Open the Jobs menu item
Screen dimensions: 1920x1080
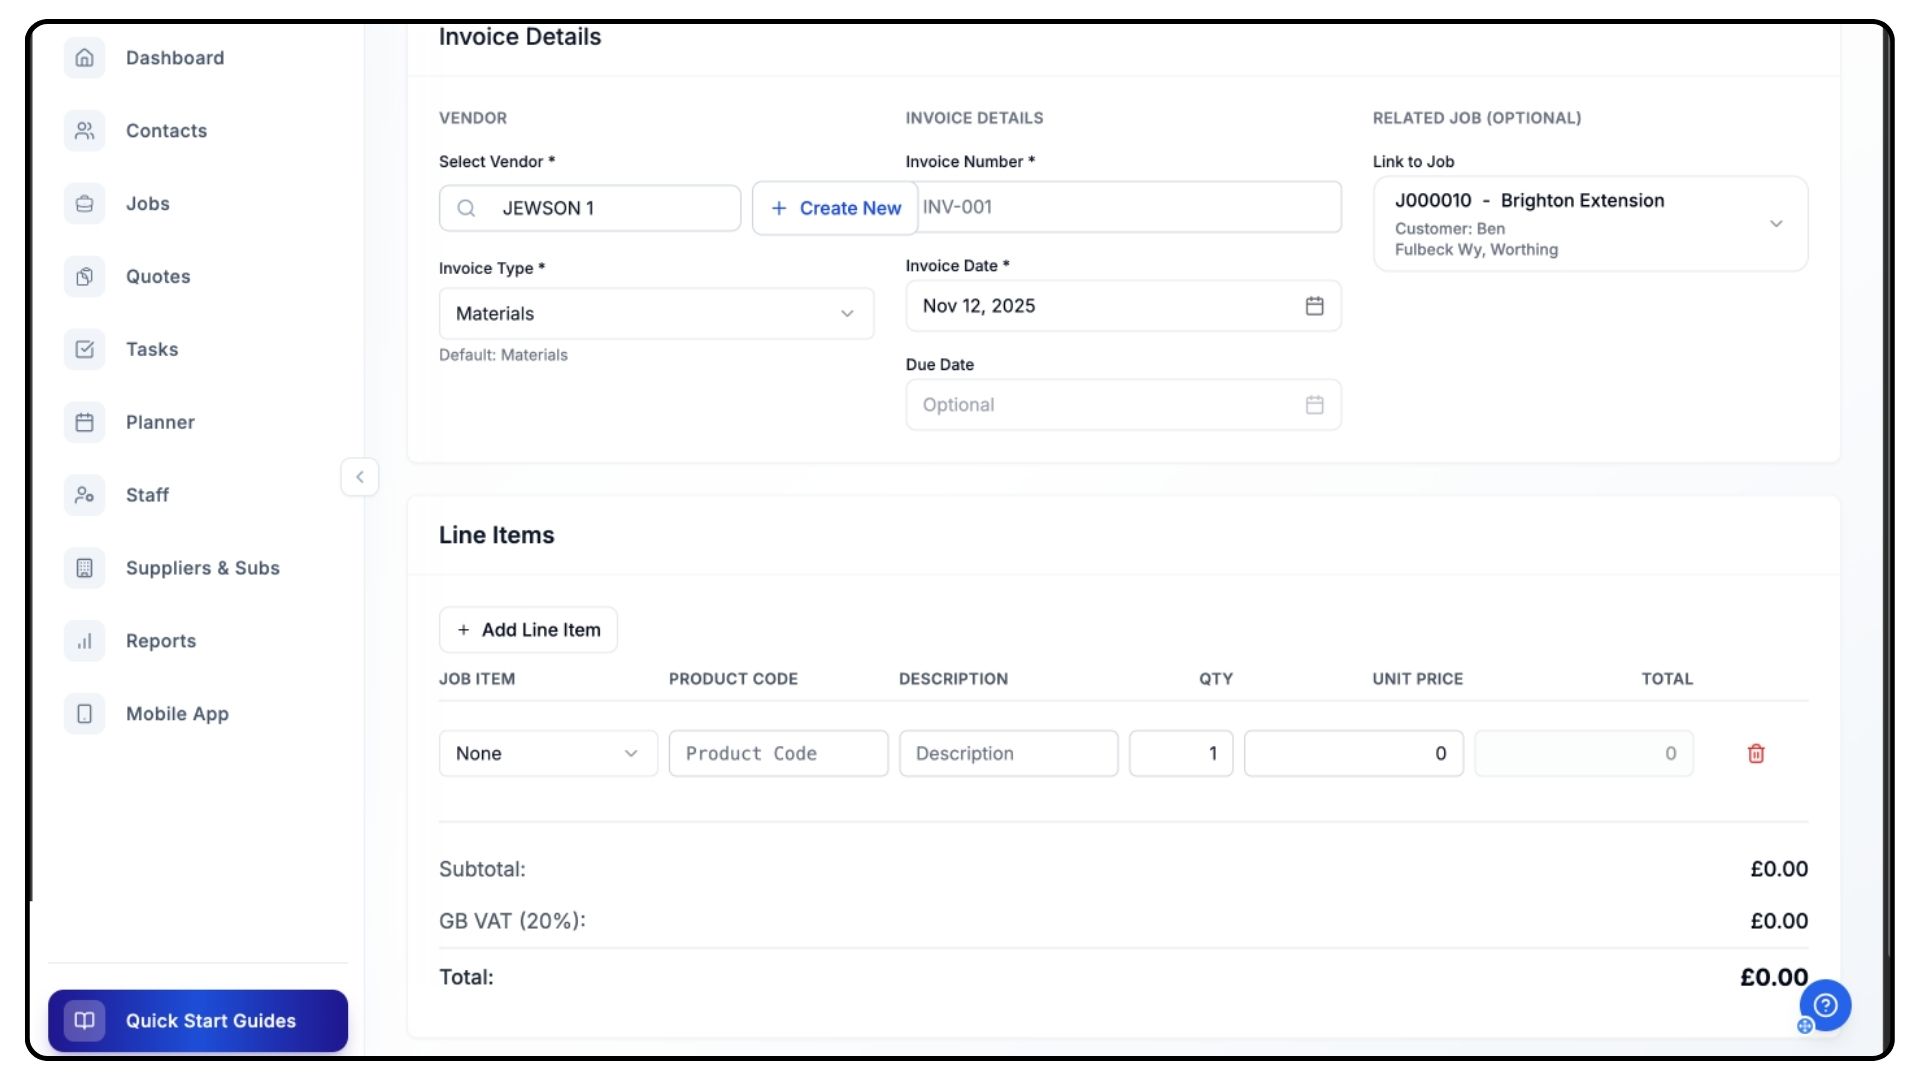pyautogui.click(x=148, y=204)
